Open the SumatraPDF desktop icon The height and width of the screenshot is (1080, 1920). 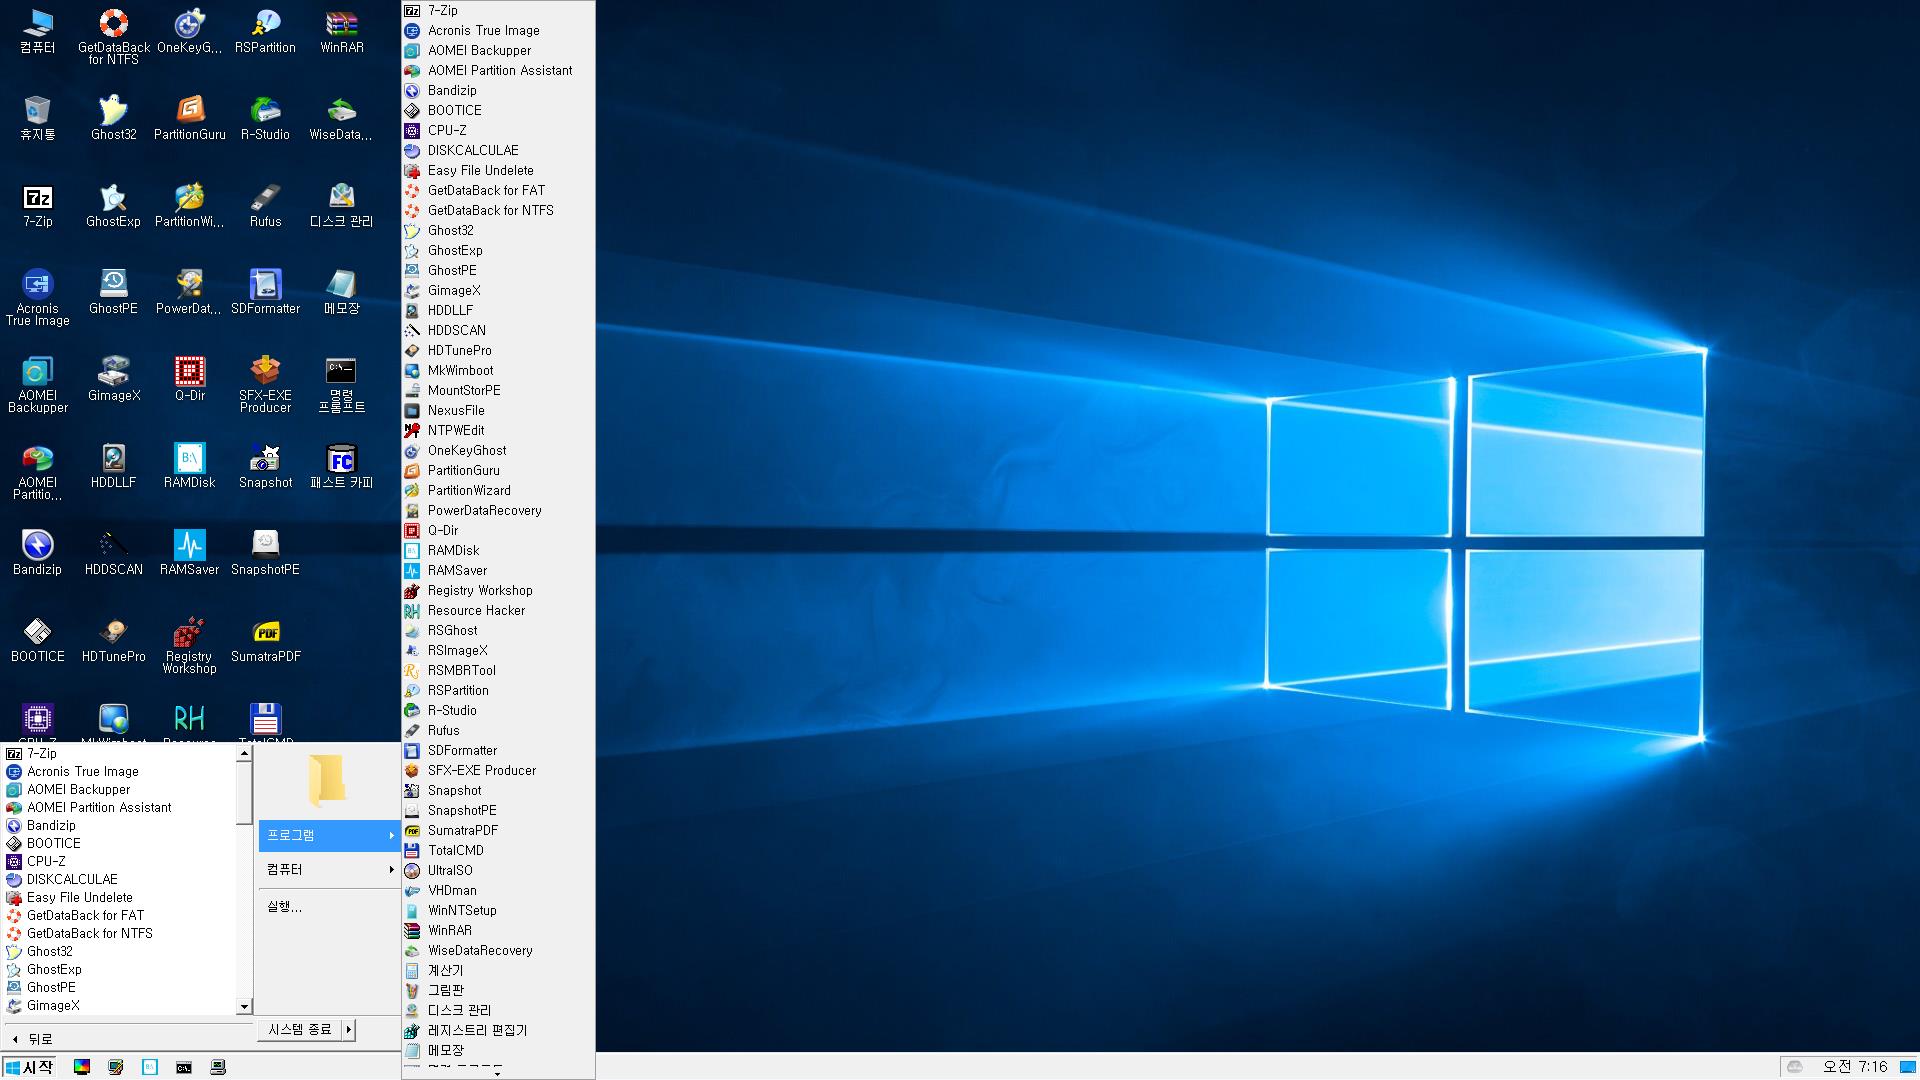265,639
